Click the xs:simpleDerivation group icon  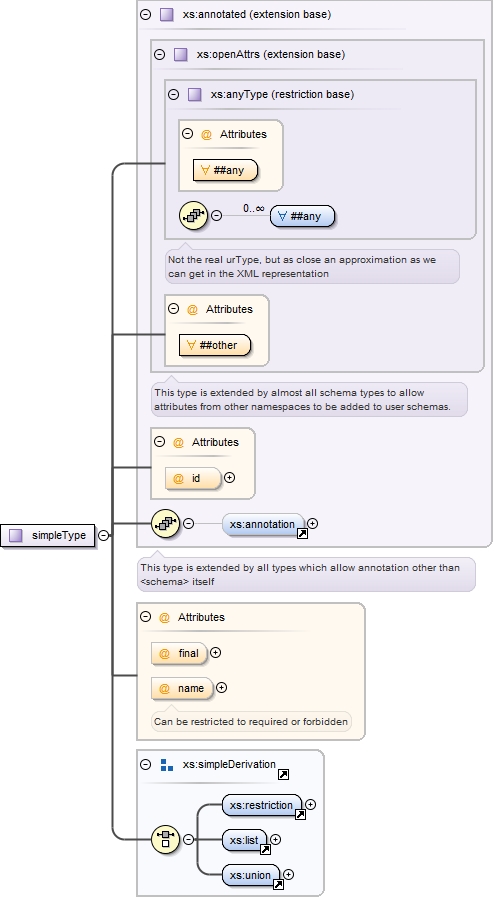(167, 765)
